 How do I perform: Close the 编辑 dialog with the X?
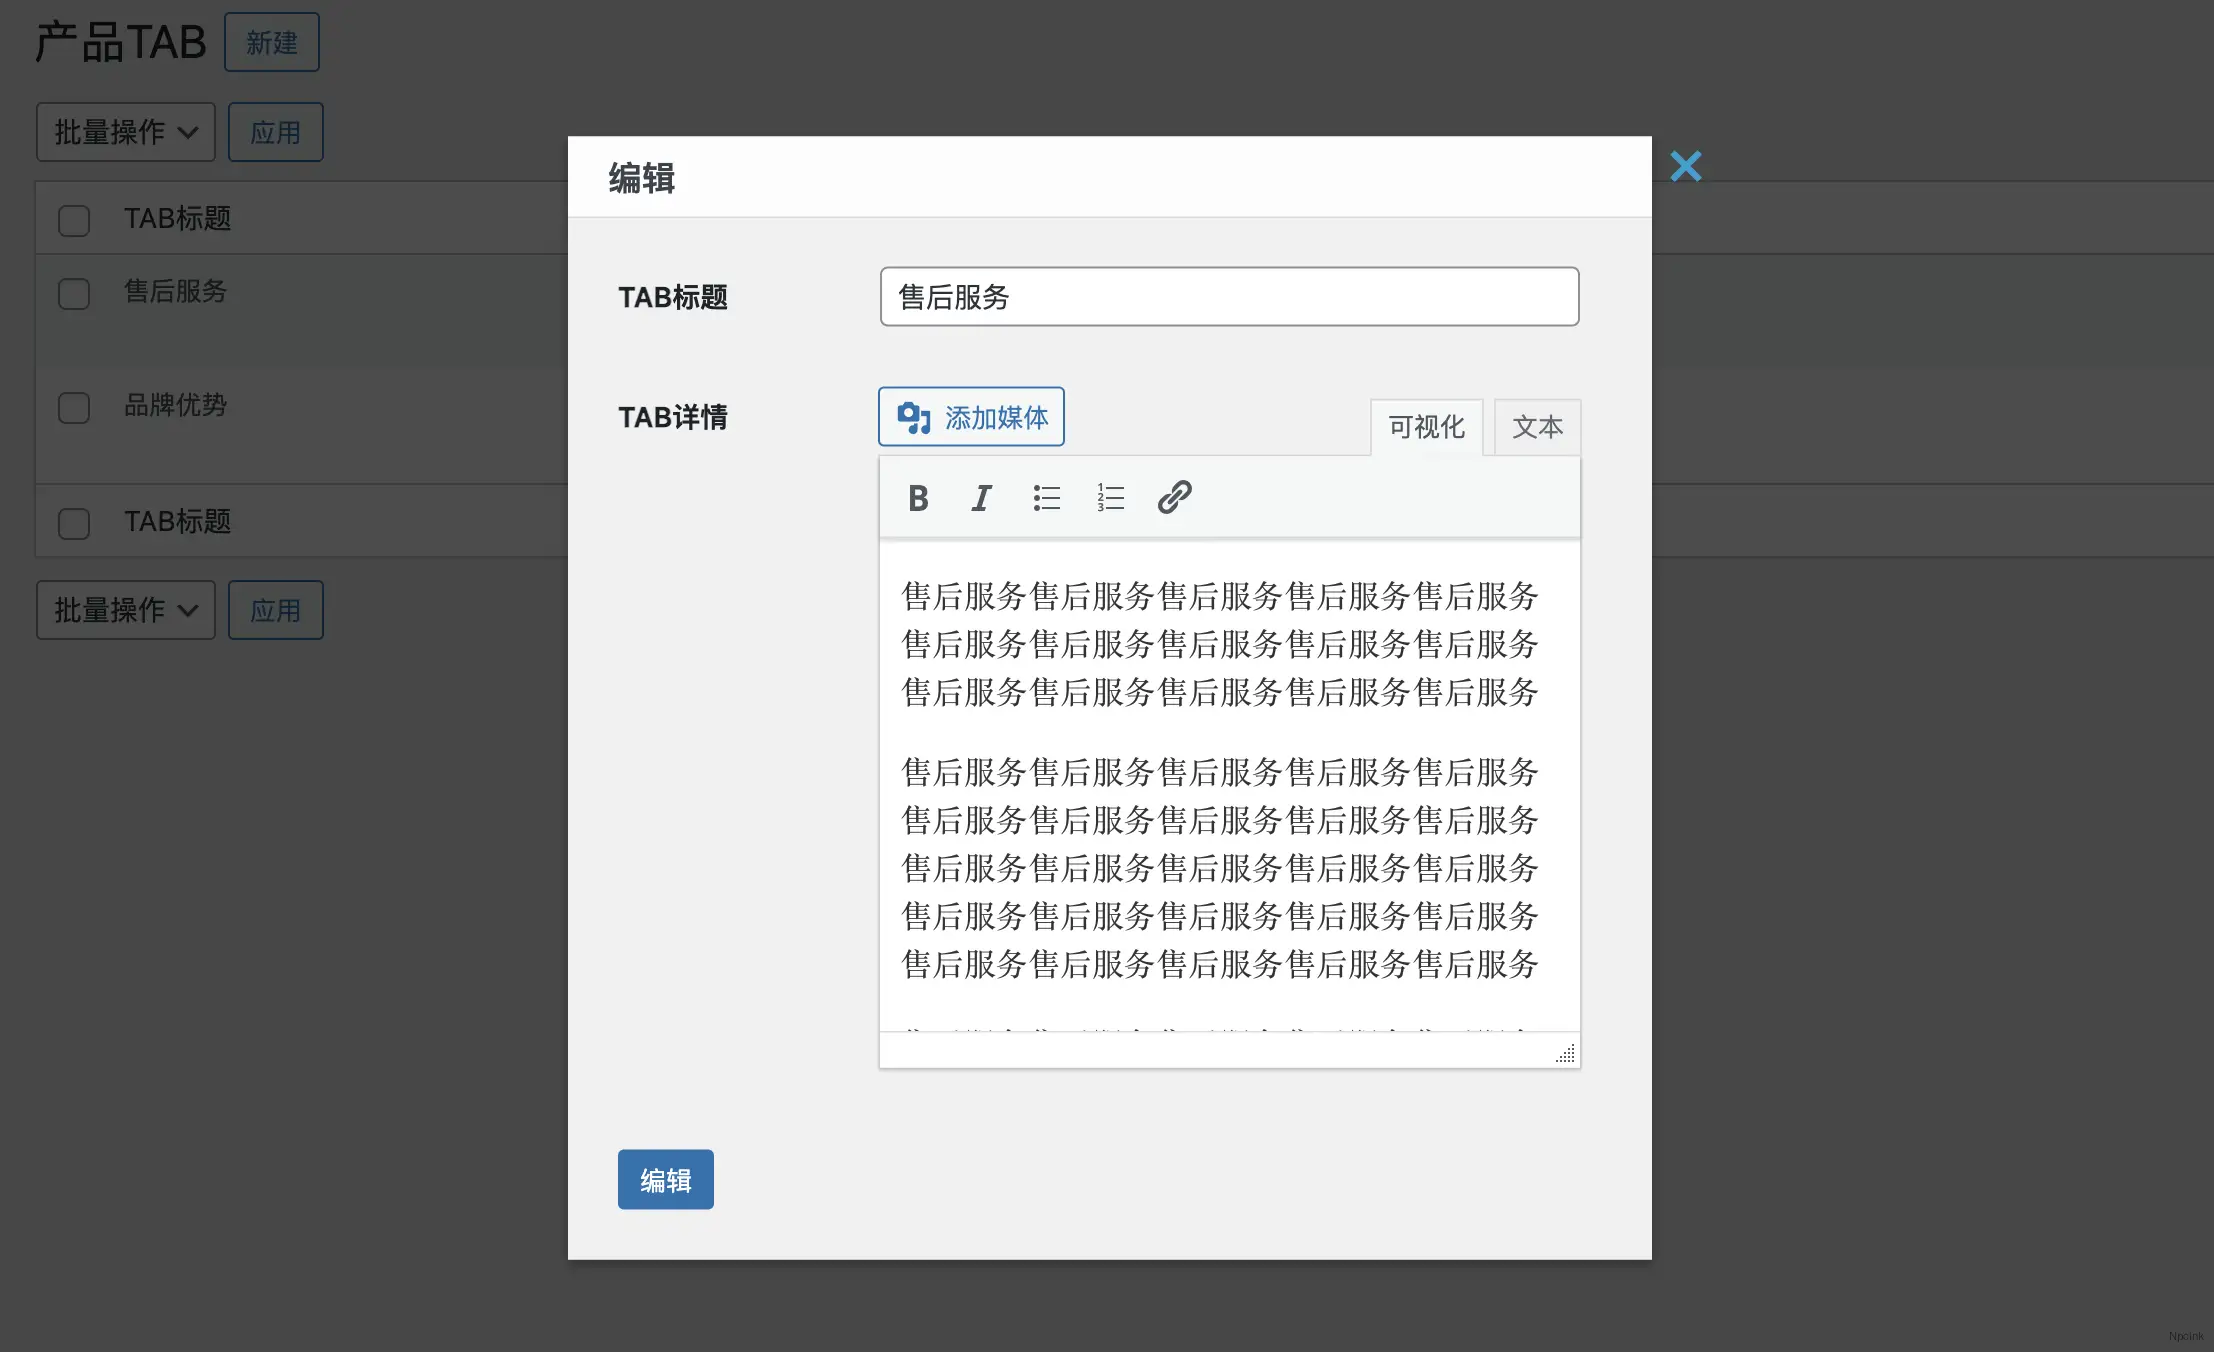pos(1686,165)
